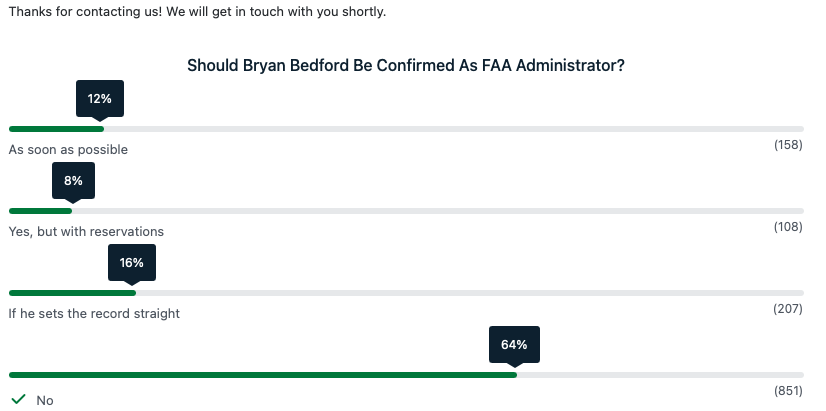The width and height of the screenshot is (826, 411).
Task: Click the poll title about Bryan Bedford
Action: click(x=406, y=66)
